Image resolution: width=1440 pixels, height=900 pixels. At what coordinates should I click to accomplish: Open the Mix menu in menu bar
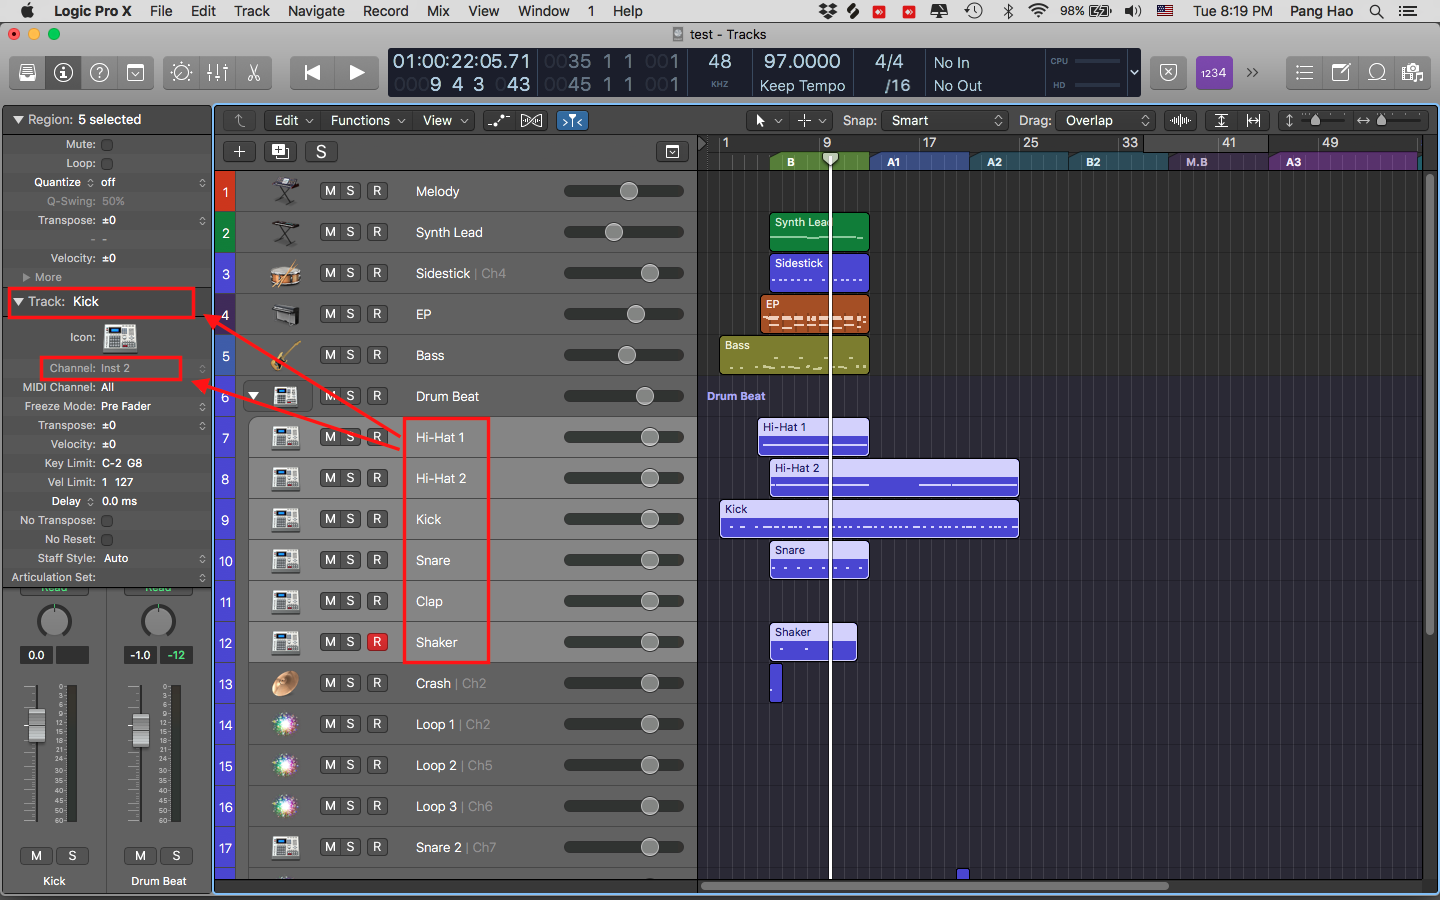point(438,11)
